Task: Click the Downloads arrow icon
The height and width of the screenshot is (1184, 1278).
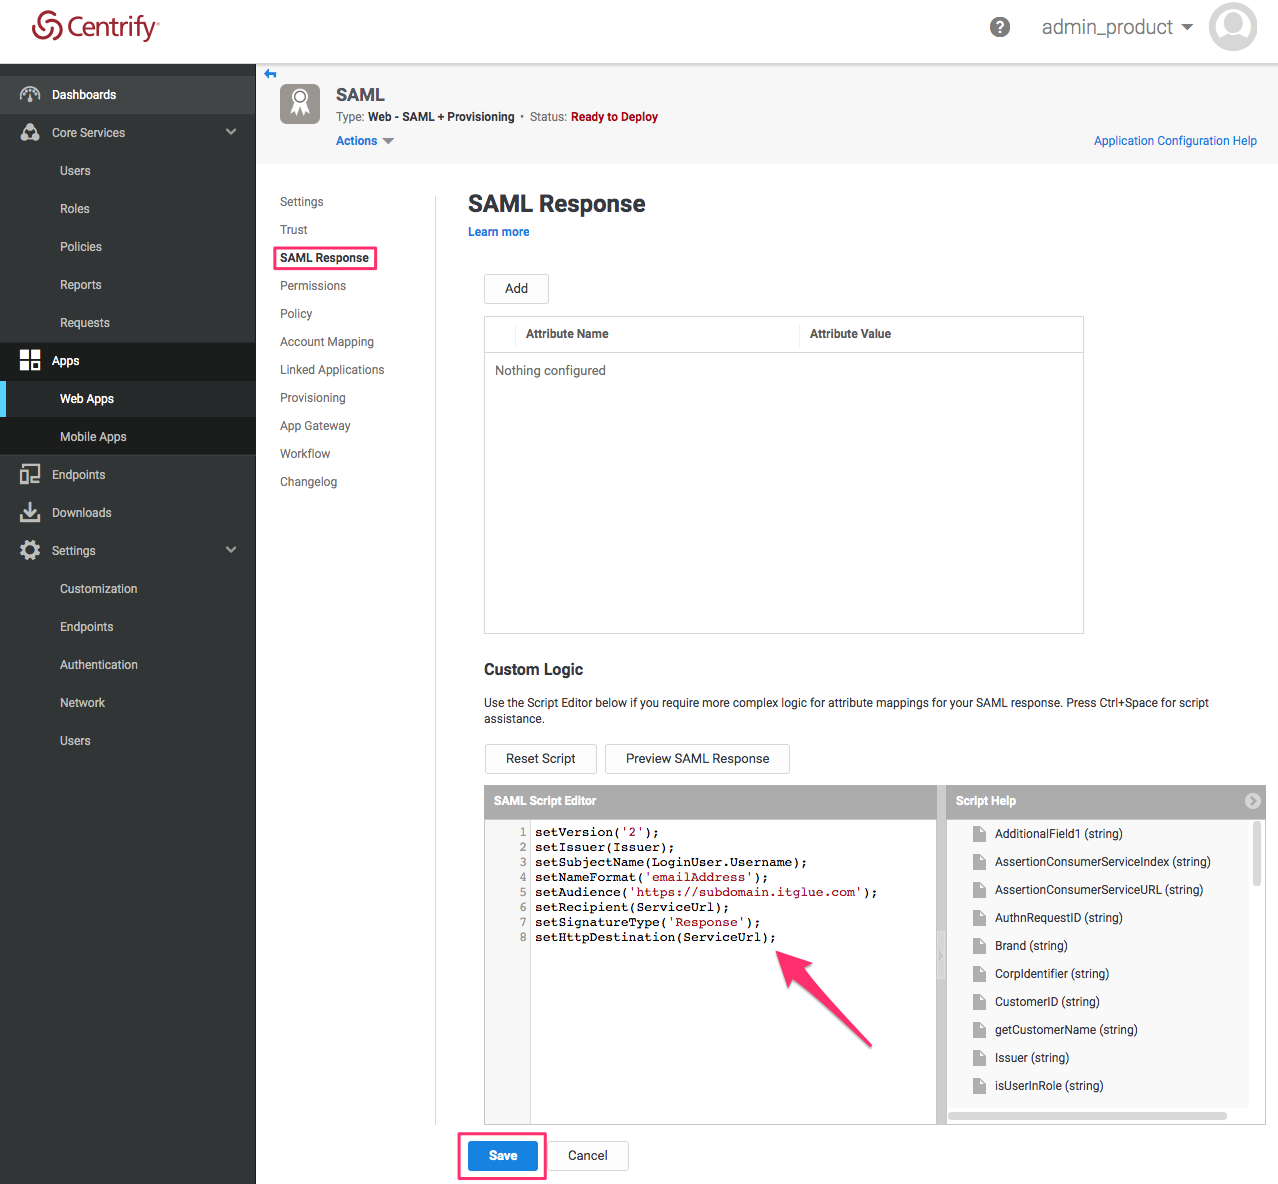Action: point(30,512)
